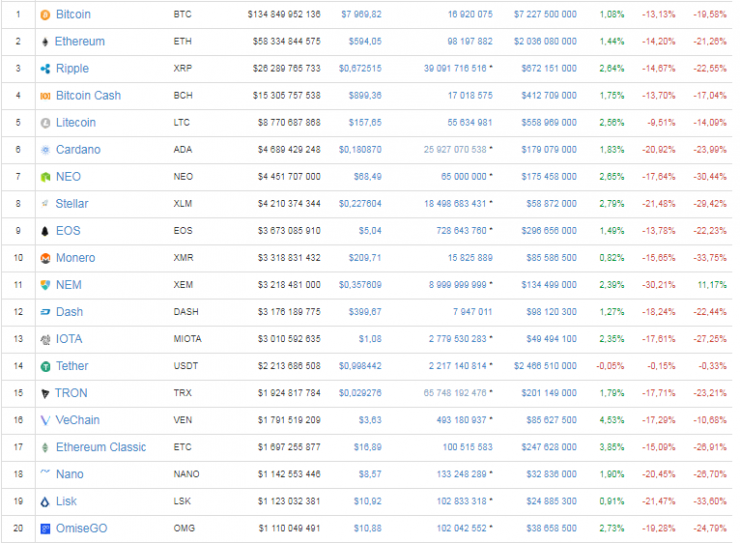Open the VeChain name link

click(77, 420)
